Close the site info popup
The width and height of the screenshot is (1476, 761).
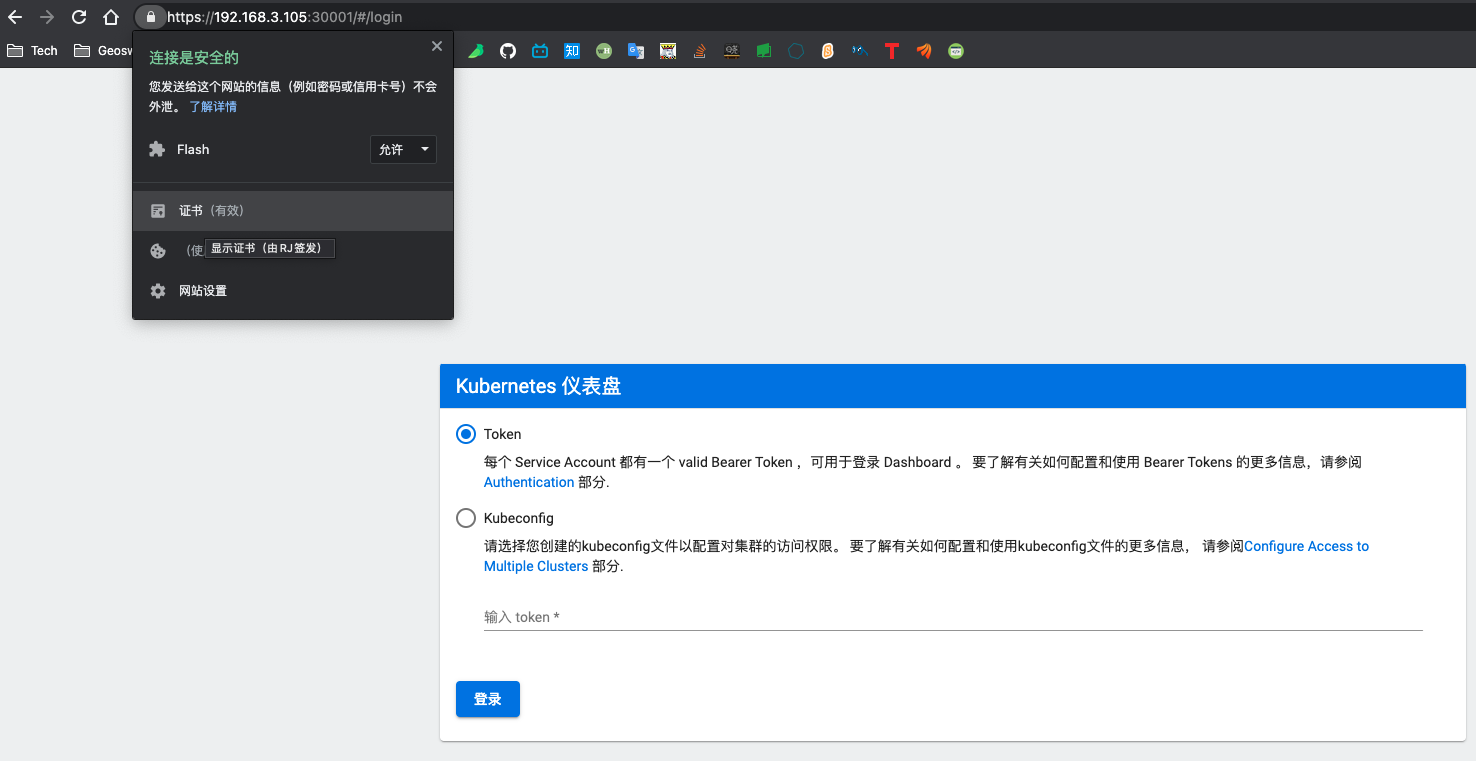coord(437,46)
